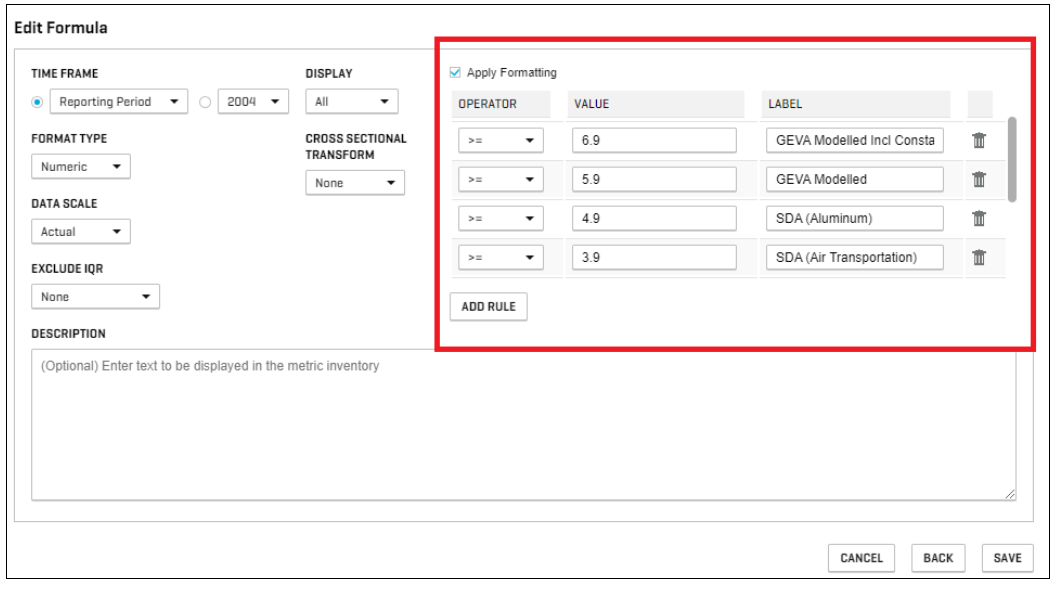Click the value field containing 3.9
The image size is (1060, 592).
click(654, 257)
